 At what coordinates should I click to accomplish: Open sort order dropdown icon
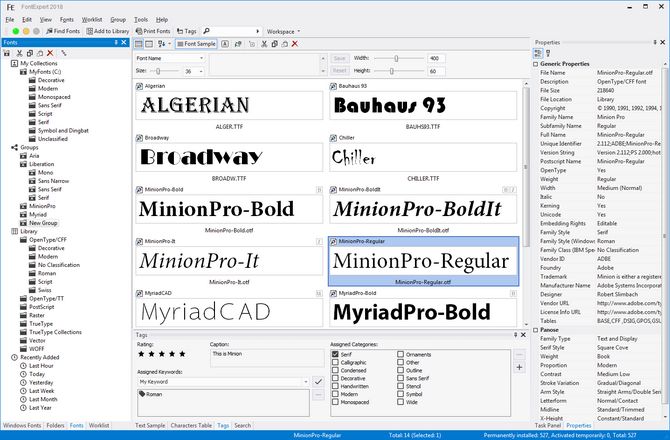click(164, 44)
